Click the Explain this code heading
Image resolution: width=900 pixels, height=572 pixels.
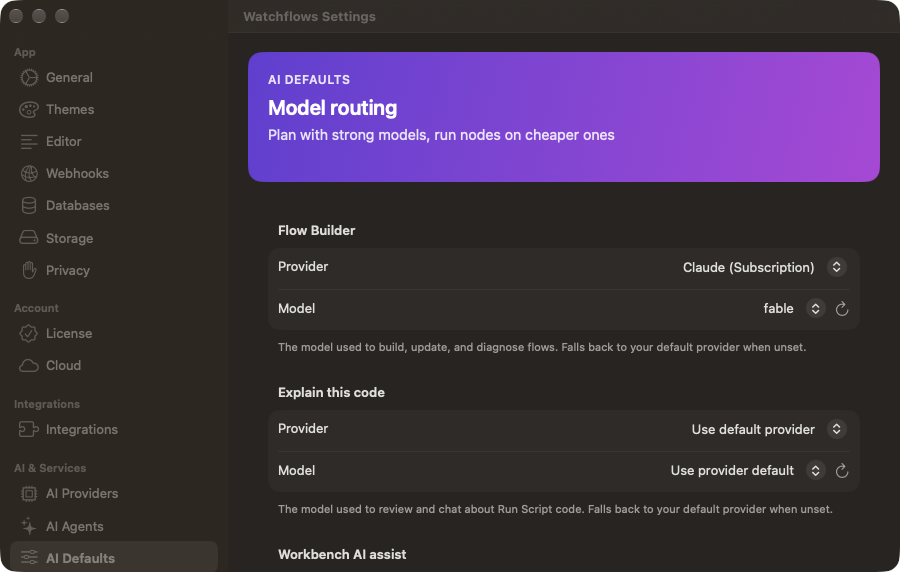(331, 392)
